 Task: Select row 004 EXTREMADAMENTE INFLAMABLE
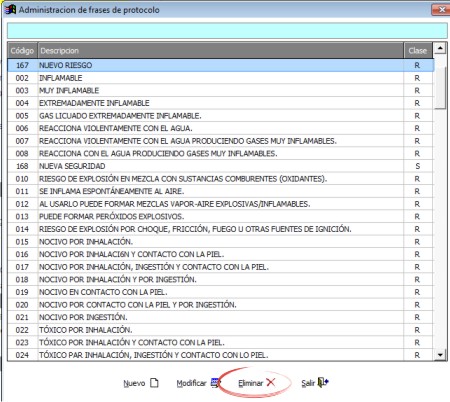pos(221,103)
